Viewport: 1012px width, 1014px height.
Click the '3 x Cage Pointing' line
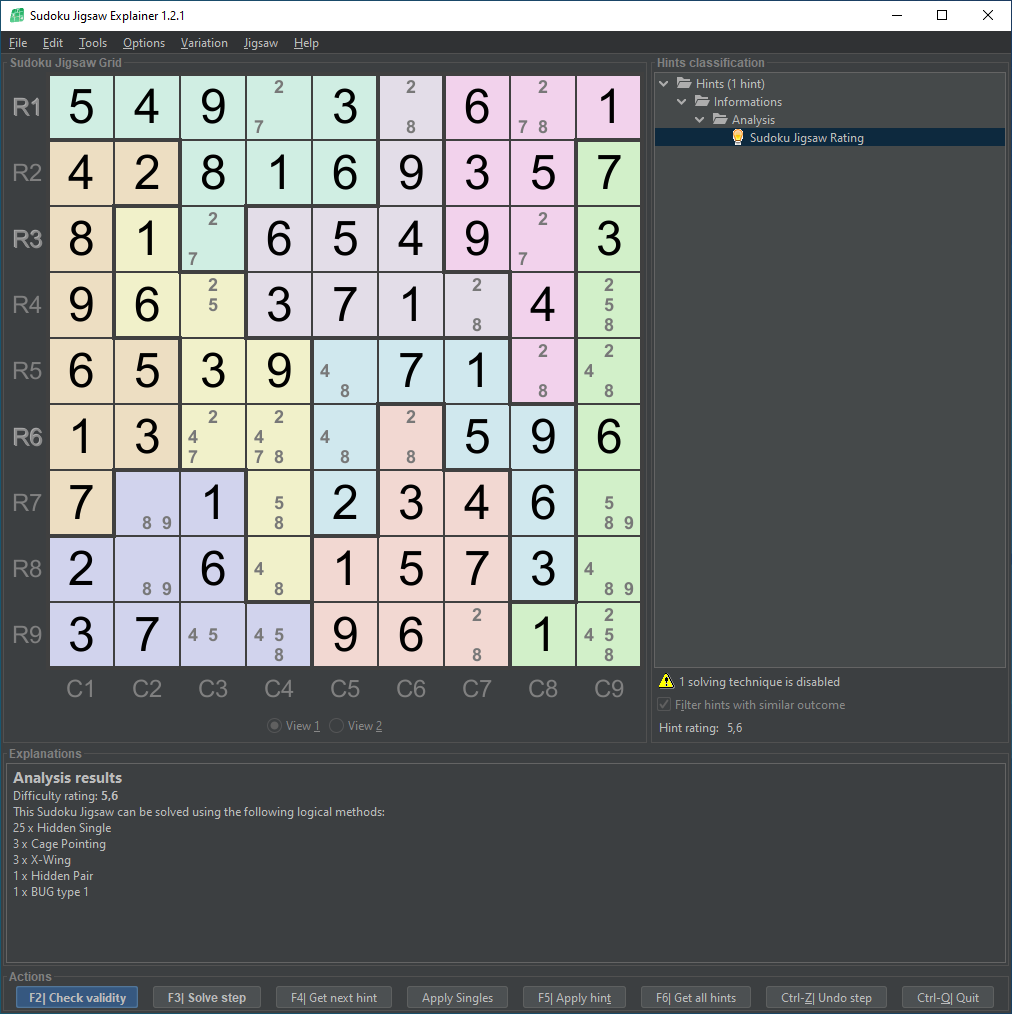pyautogui.click(x=59, y=844)
